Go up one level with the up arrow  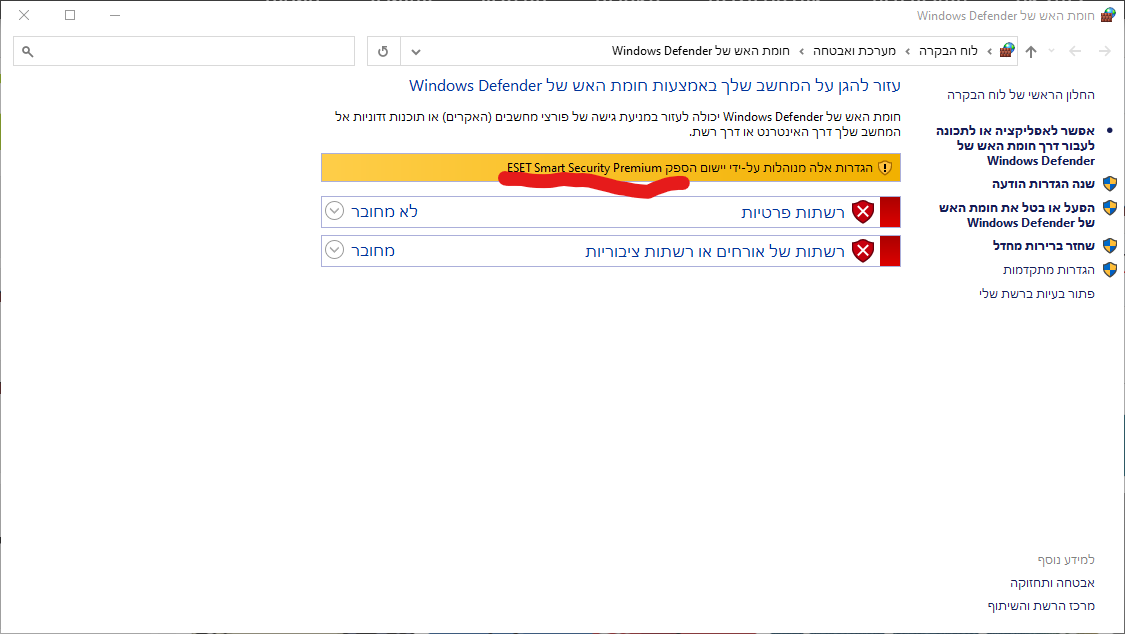(x=1031, y=51)
